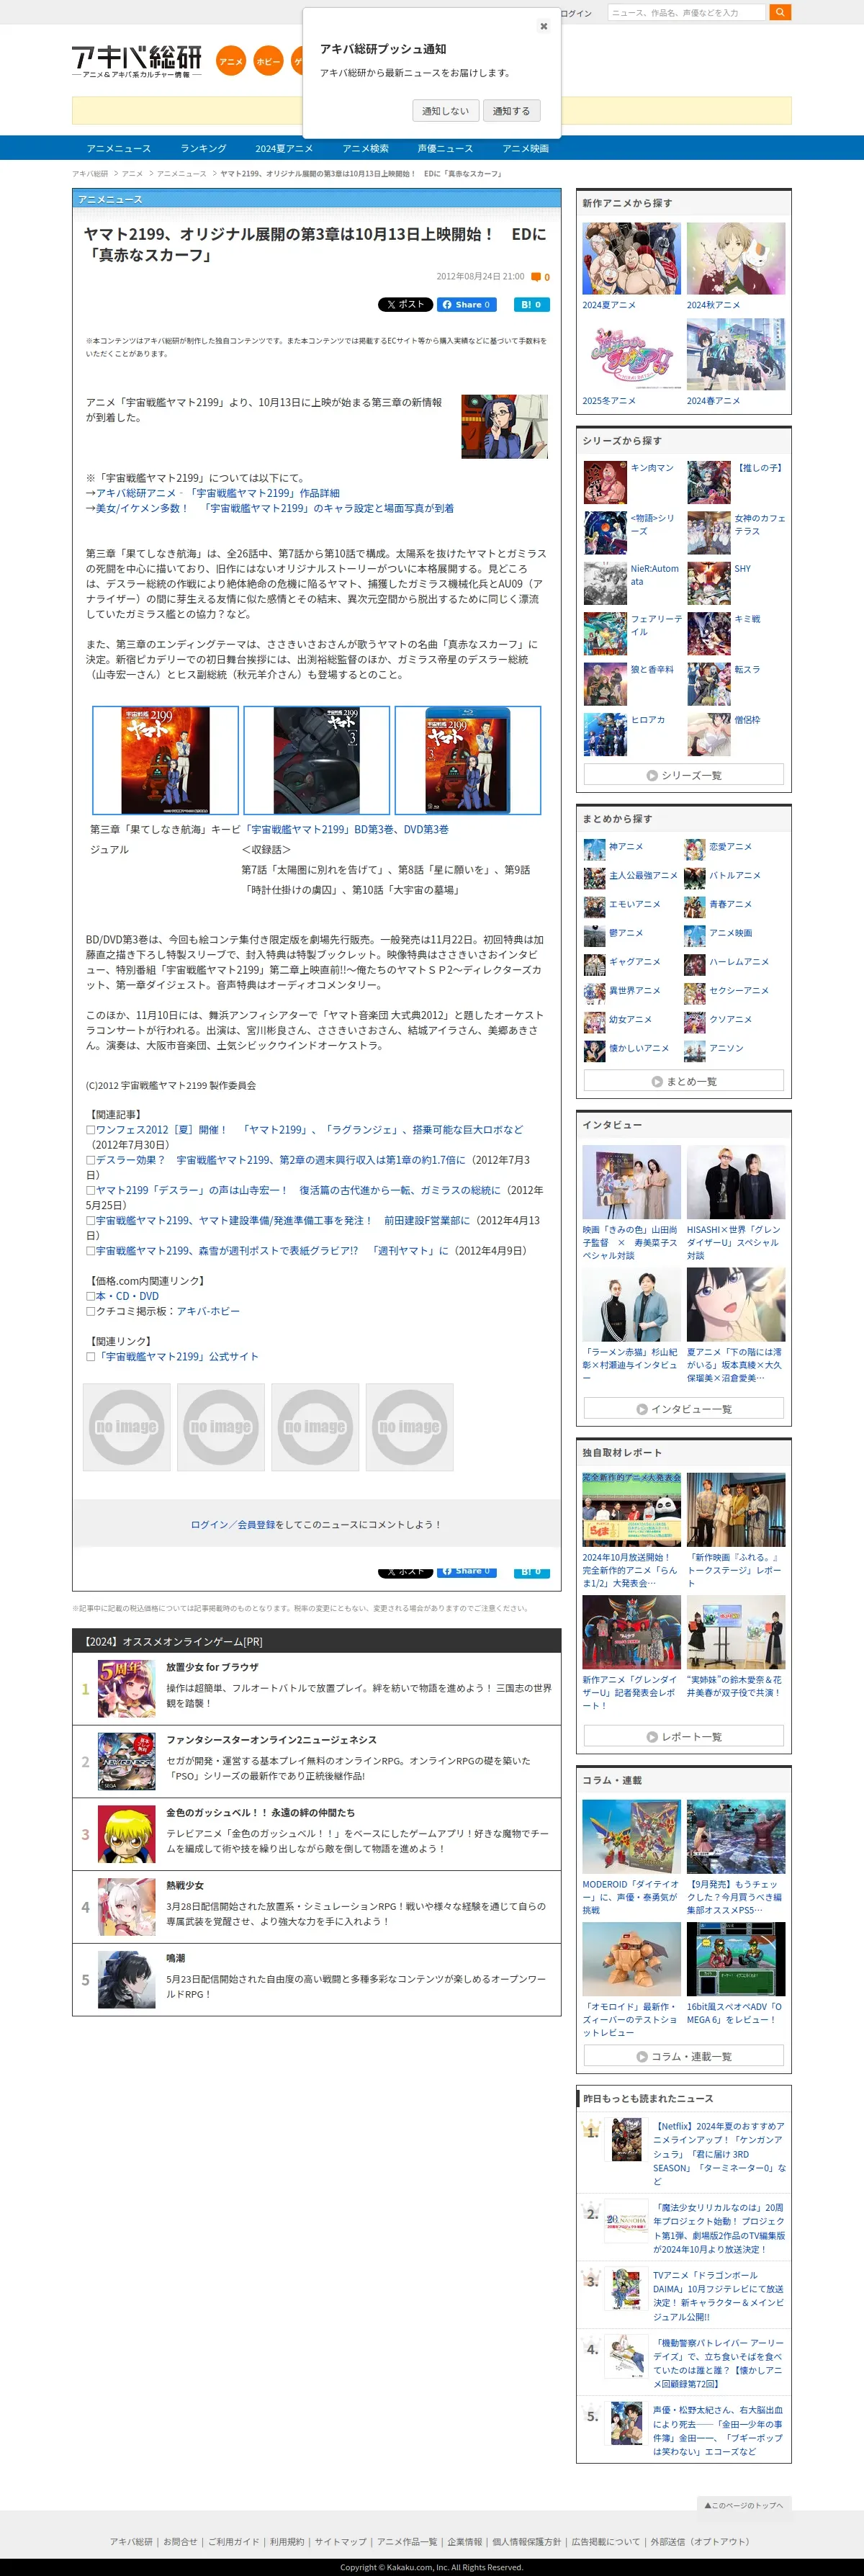Viewport: 864px width, 2576px height.
Task: Click the ログイン／会員登録 comment link
Action: [x=232, y=1524]
